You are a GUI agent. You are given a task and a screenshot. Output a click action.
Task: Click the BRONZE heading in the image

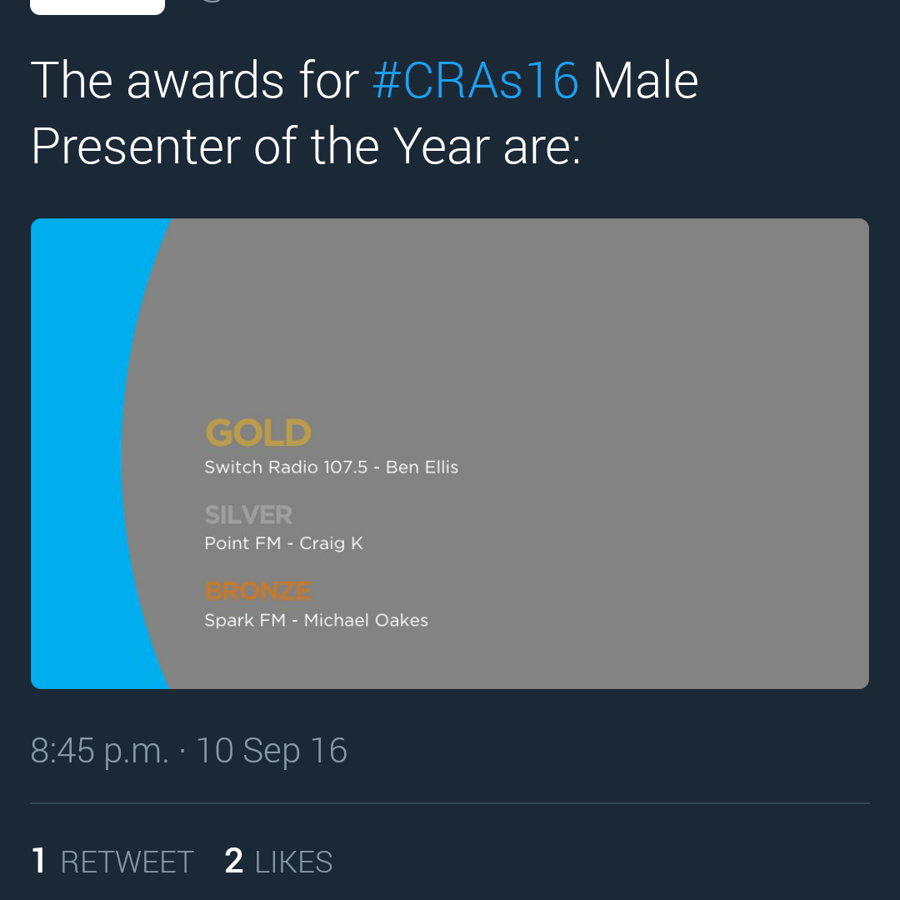point(258,591)
